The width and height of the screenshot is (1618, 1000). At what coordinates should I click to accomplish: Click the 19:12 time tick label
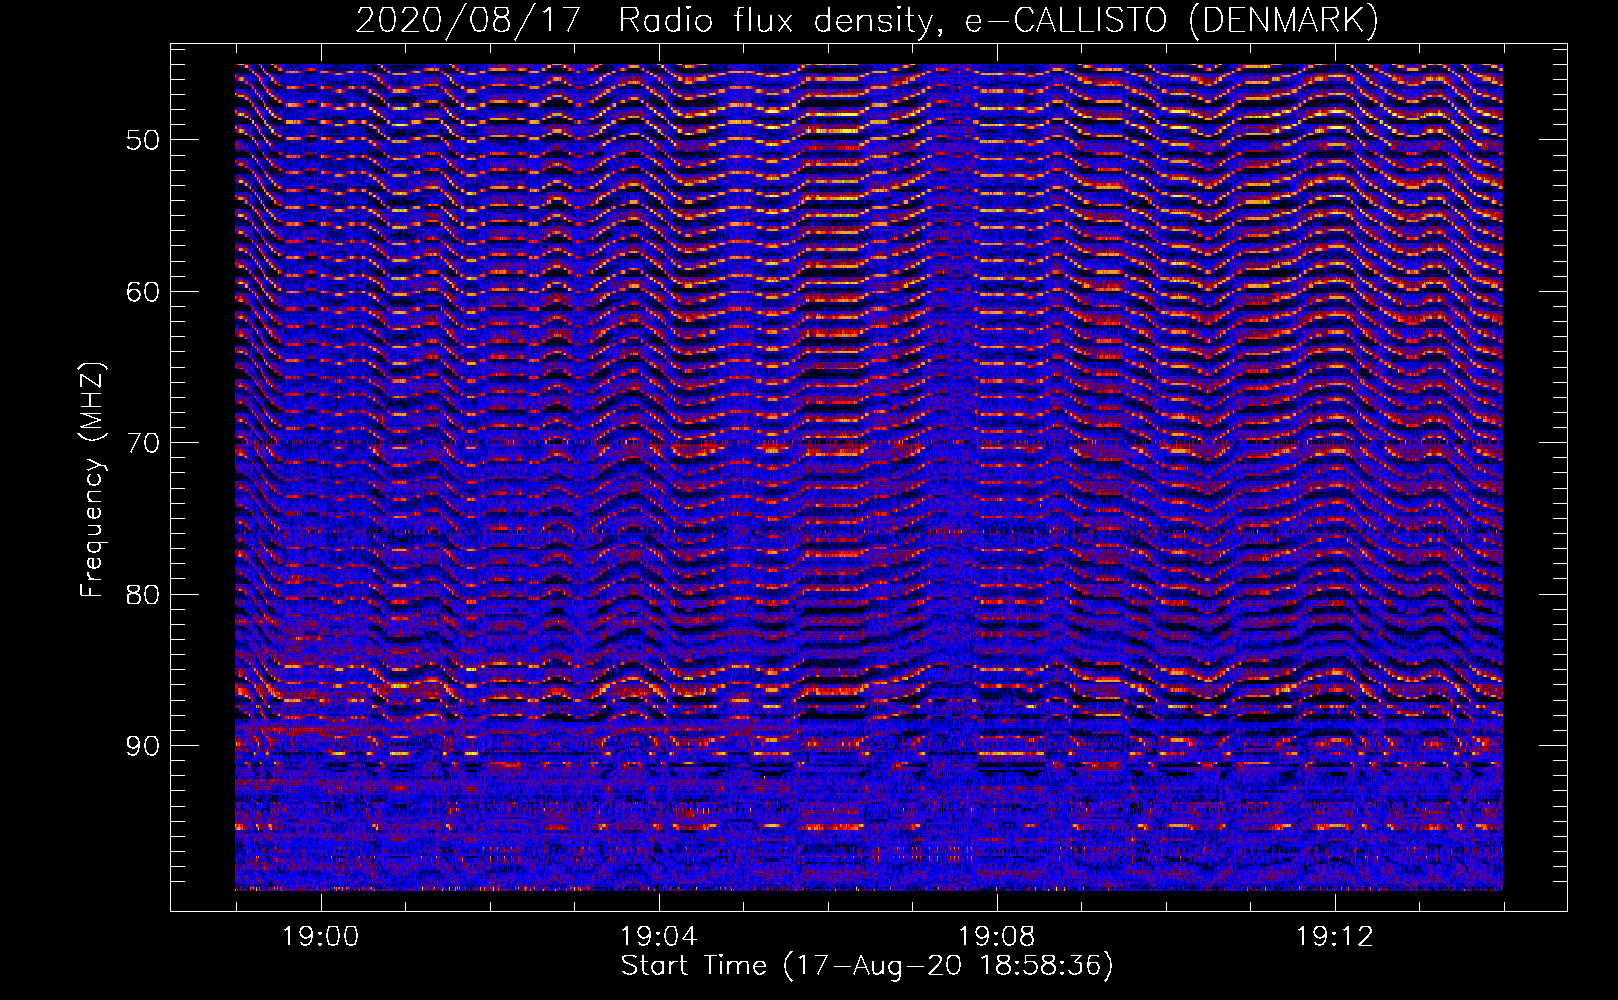(1334, 937)
